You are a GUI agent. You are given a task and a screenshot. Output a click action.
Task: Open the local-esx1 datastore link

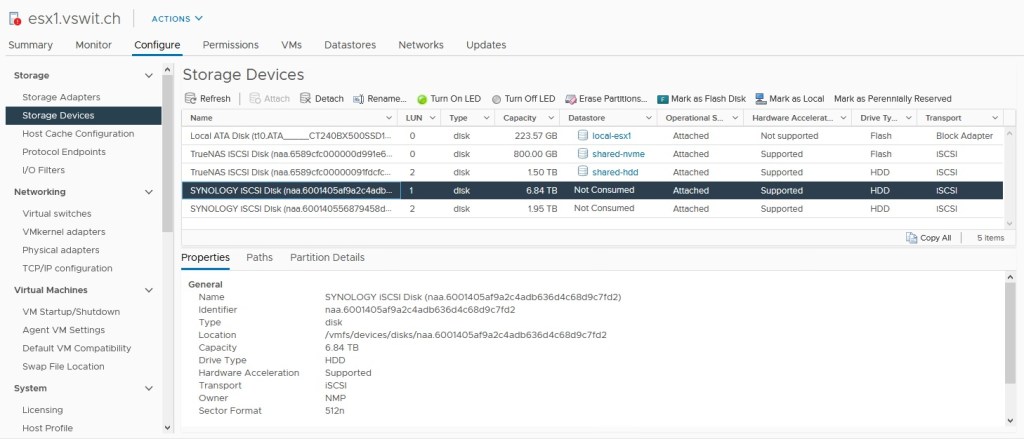coord(614,135)
